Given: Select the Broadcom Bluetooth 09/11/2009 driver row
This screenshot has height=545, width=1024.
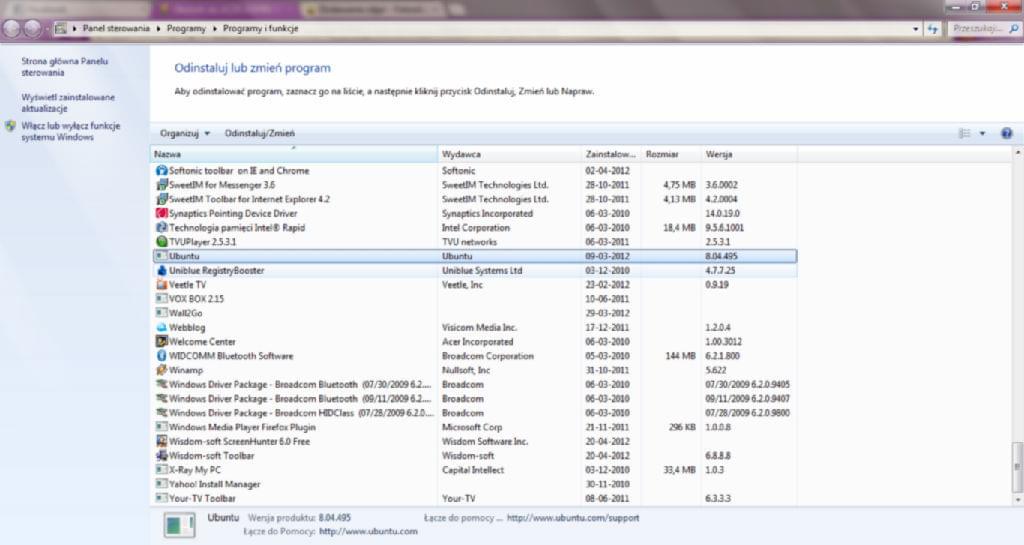Looking at the screenshot, I should (x=475, y=399).
